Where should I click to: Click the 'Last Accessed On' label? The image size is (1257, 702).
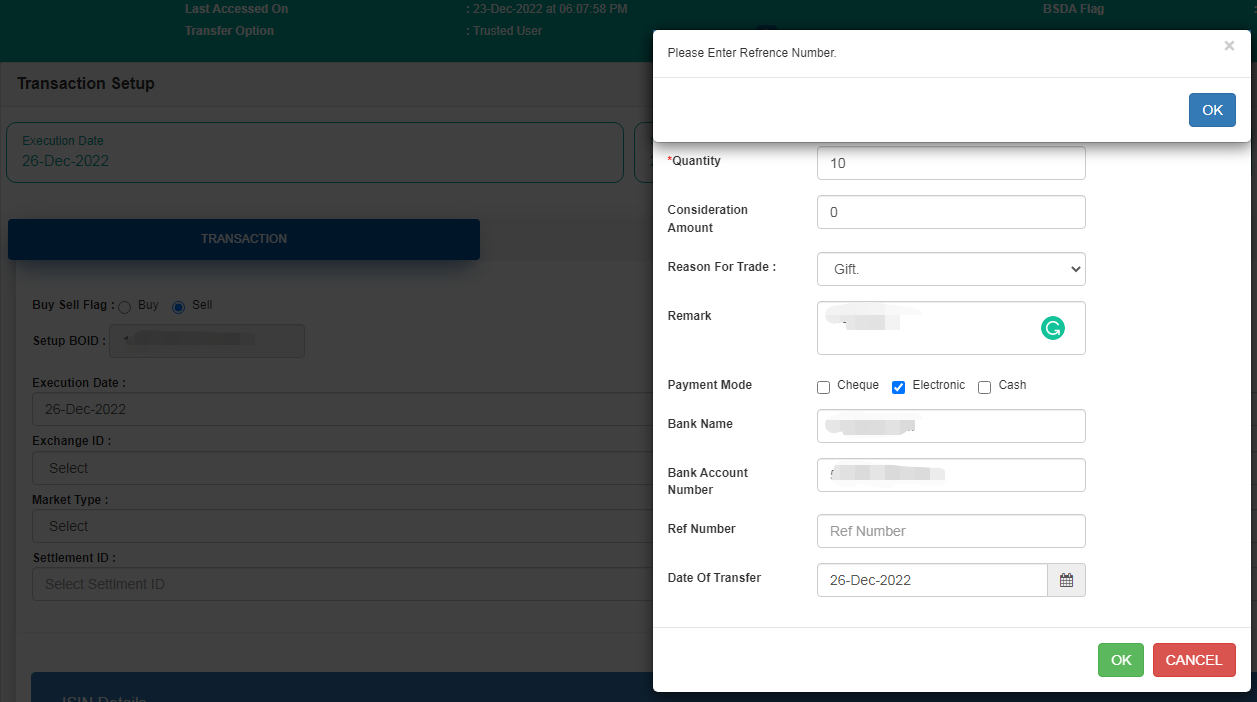tap(236, 9)
